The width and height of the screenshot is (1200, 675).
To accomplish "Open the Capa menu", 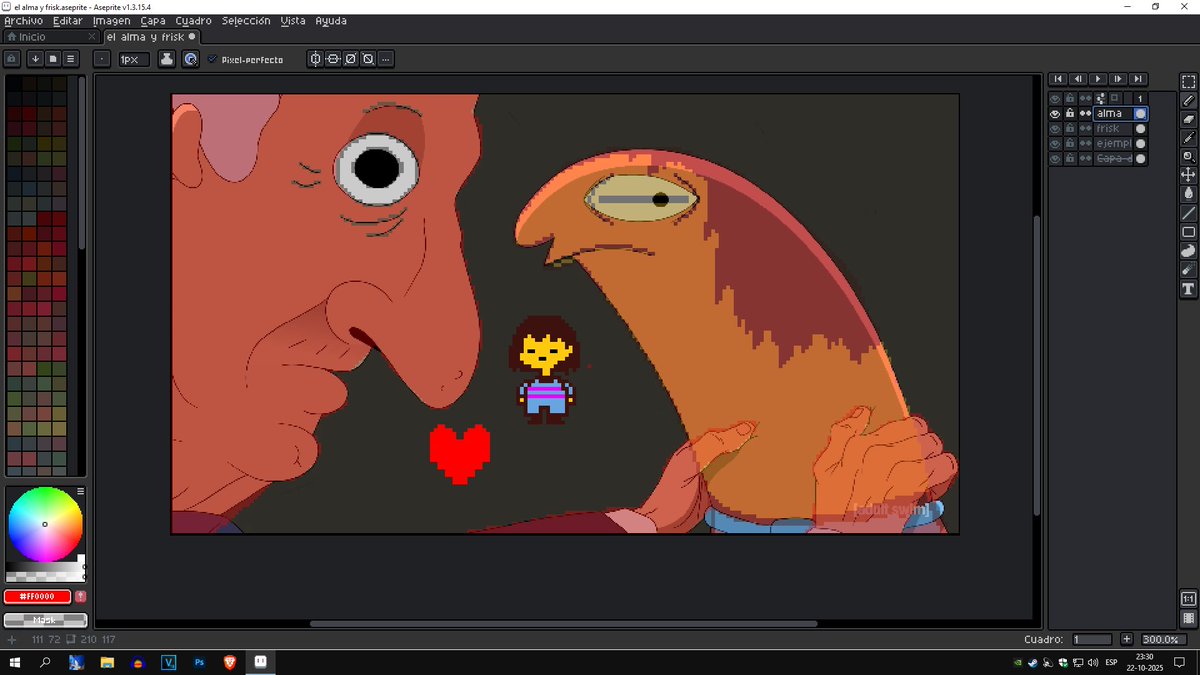I will point(153,21).
